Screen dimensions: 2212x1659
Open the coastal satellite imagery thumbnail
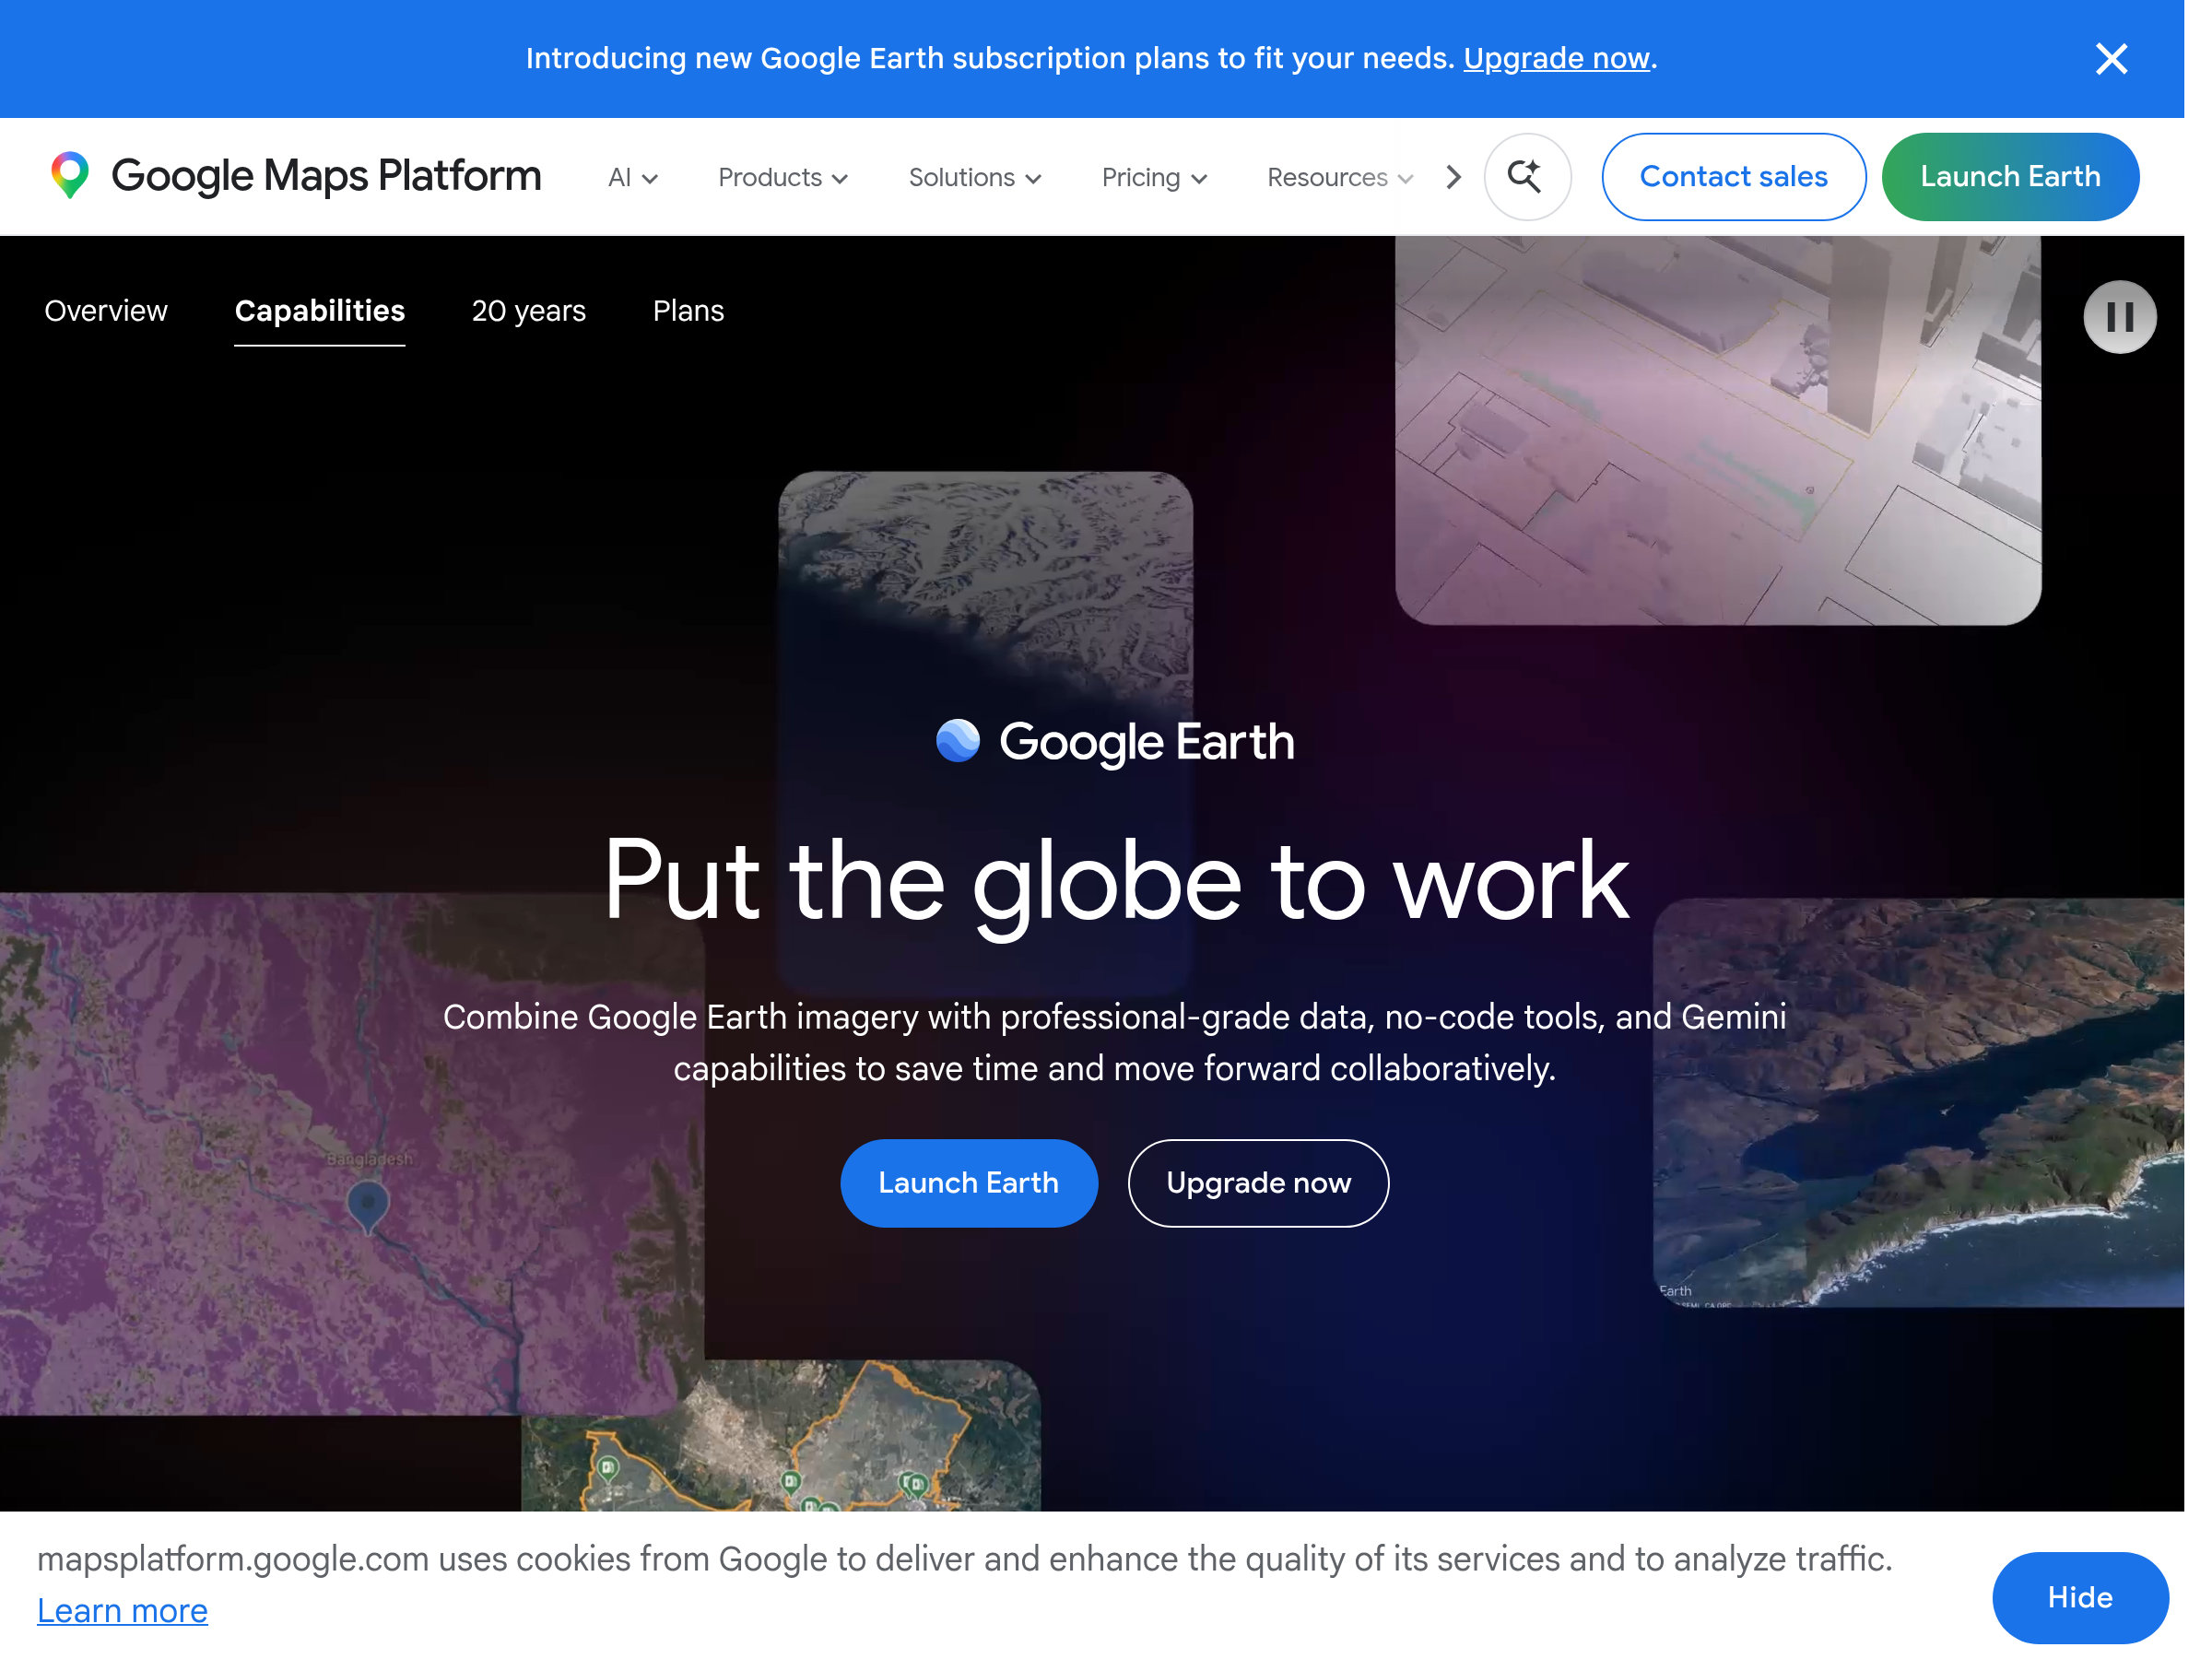click(x=1917, y=1103)
